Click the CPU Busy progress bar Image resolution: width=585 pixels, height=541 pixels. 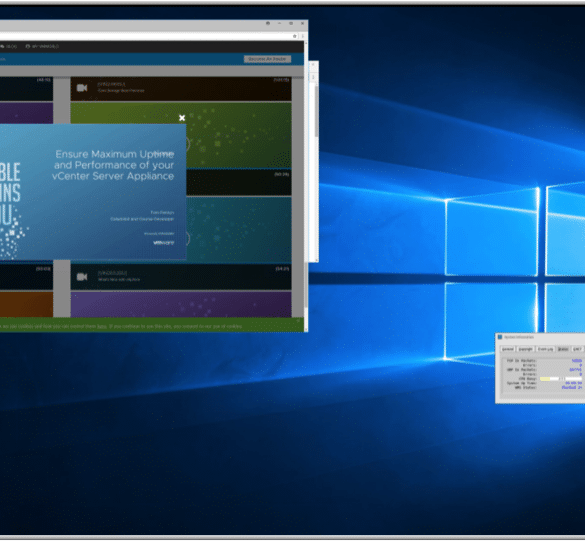pyautogui.click(x=560, y=379)
